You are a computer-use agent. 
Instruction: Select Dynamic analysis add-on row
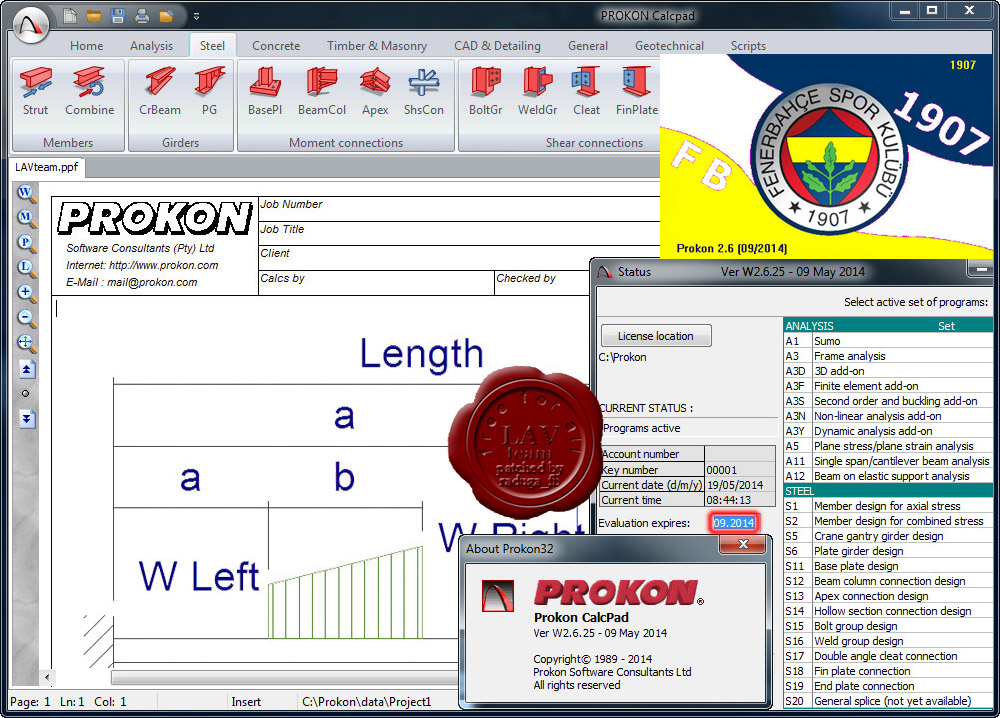[888, 431]
